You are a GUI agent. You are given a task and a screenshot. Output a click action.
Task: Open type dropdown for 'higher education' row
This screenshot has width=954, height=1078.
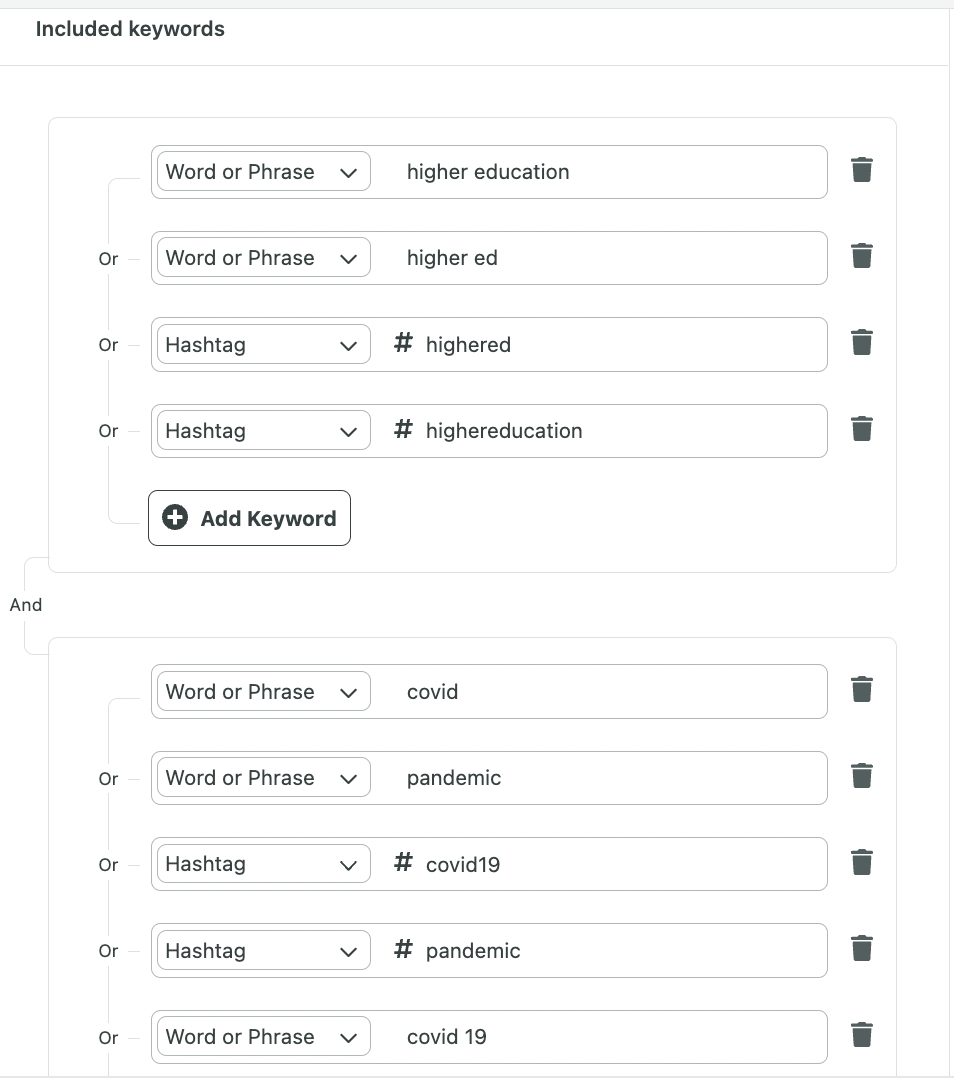[x=264, y=172]
